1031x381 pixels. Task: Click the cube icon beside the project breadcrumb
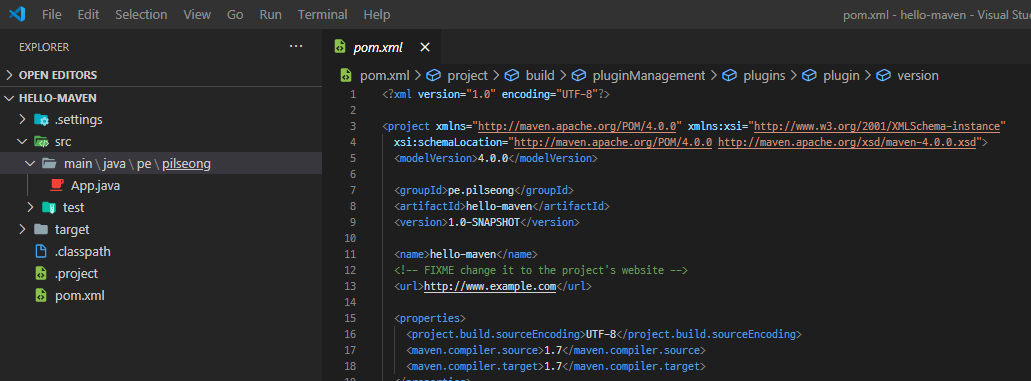point(433,76)
